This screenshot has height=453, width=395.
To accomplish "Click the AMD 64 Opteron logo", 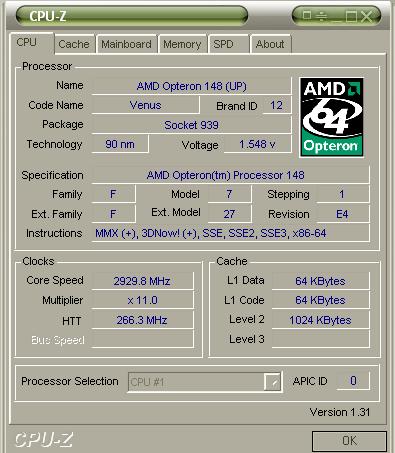I will coord(331,117).
